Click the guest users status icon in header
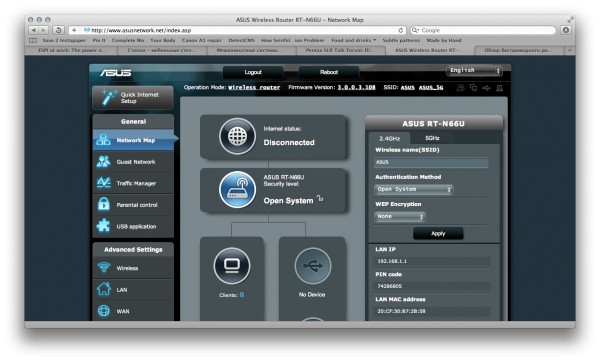This screenshot has width=600, height=362. (x=461, y=88)
